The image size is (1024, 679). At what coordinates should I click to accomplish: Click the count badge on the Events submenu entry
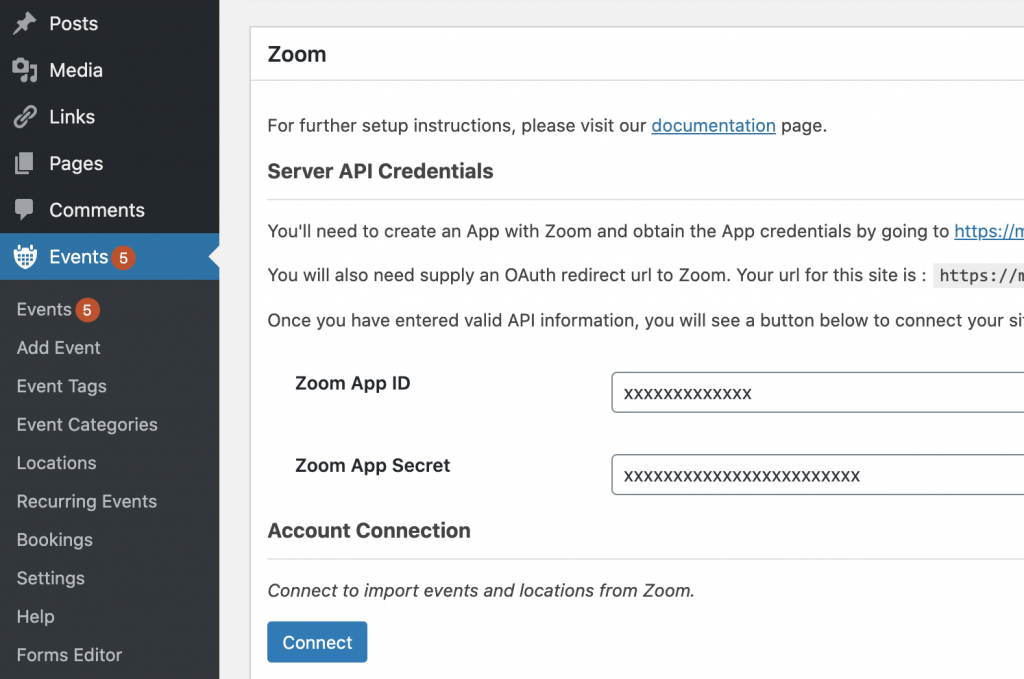coord(87,310)
